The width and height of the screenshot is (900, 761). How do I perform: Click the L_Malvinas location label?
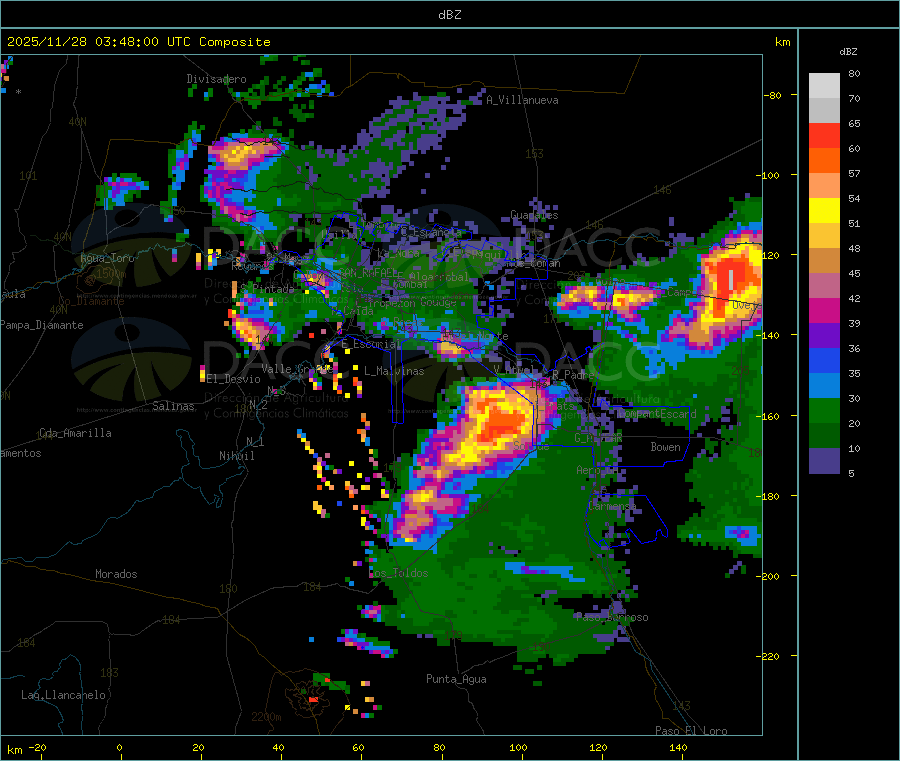(x=394, y=371)
